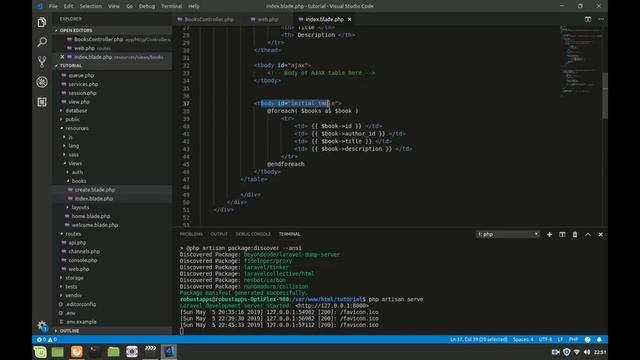Change encoding via UTF-8 status item
The height and width of the screenshot is (360, 640).
545,340
